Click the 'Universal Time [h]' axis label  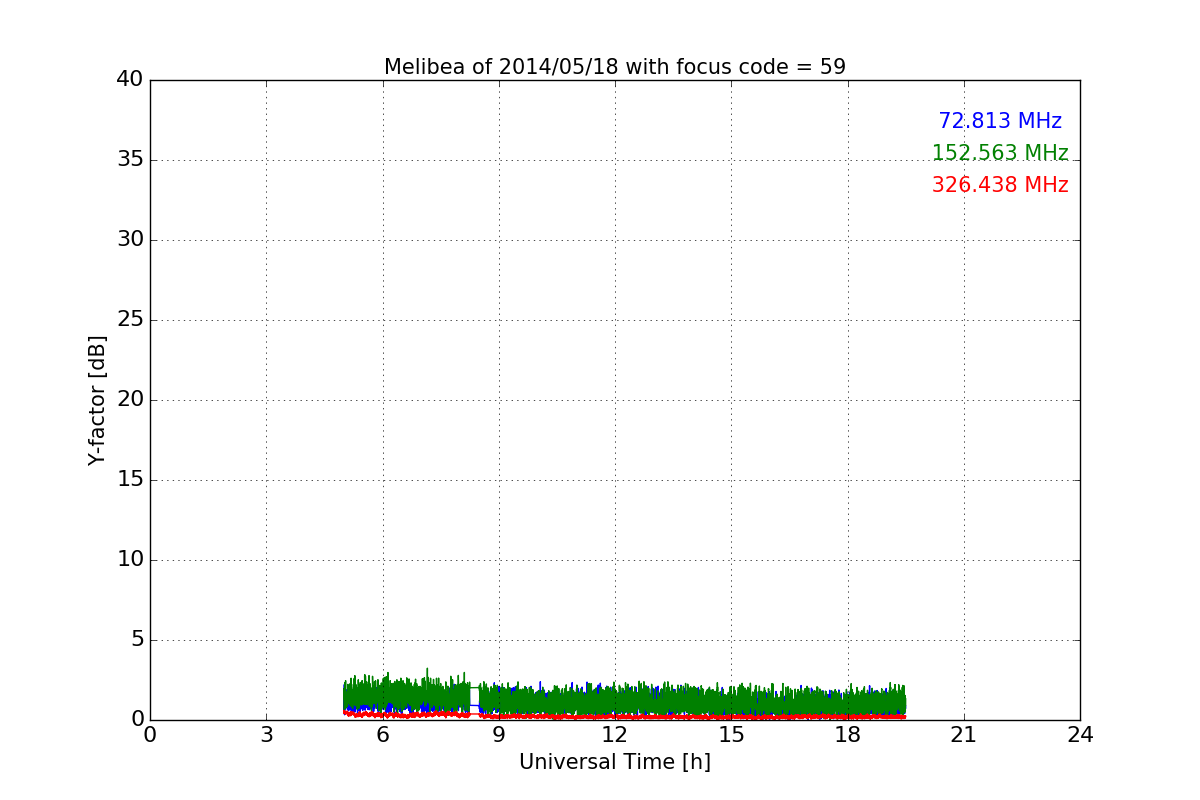click(615, 762)
